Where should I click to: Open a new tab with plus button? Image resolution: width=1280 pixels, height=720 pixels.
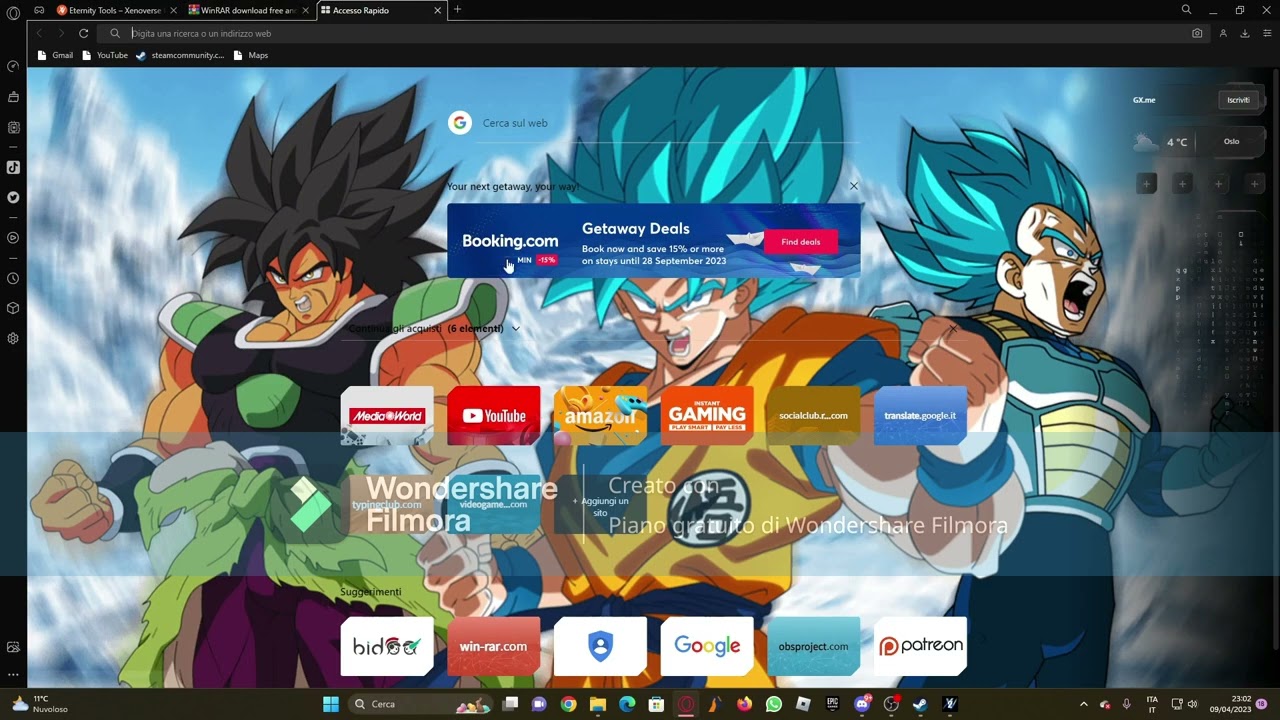click(x=457, y=10)
